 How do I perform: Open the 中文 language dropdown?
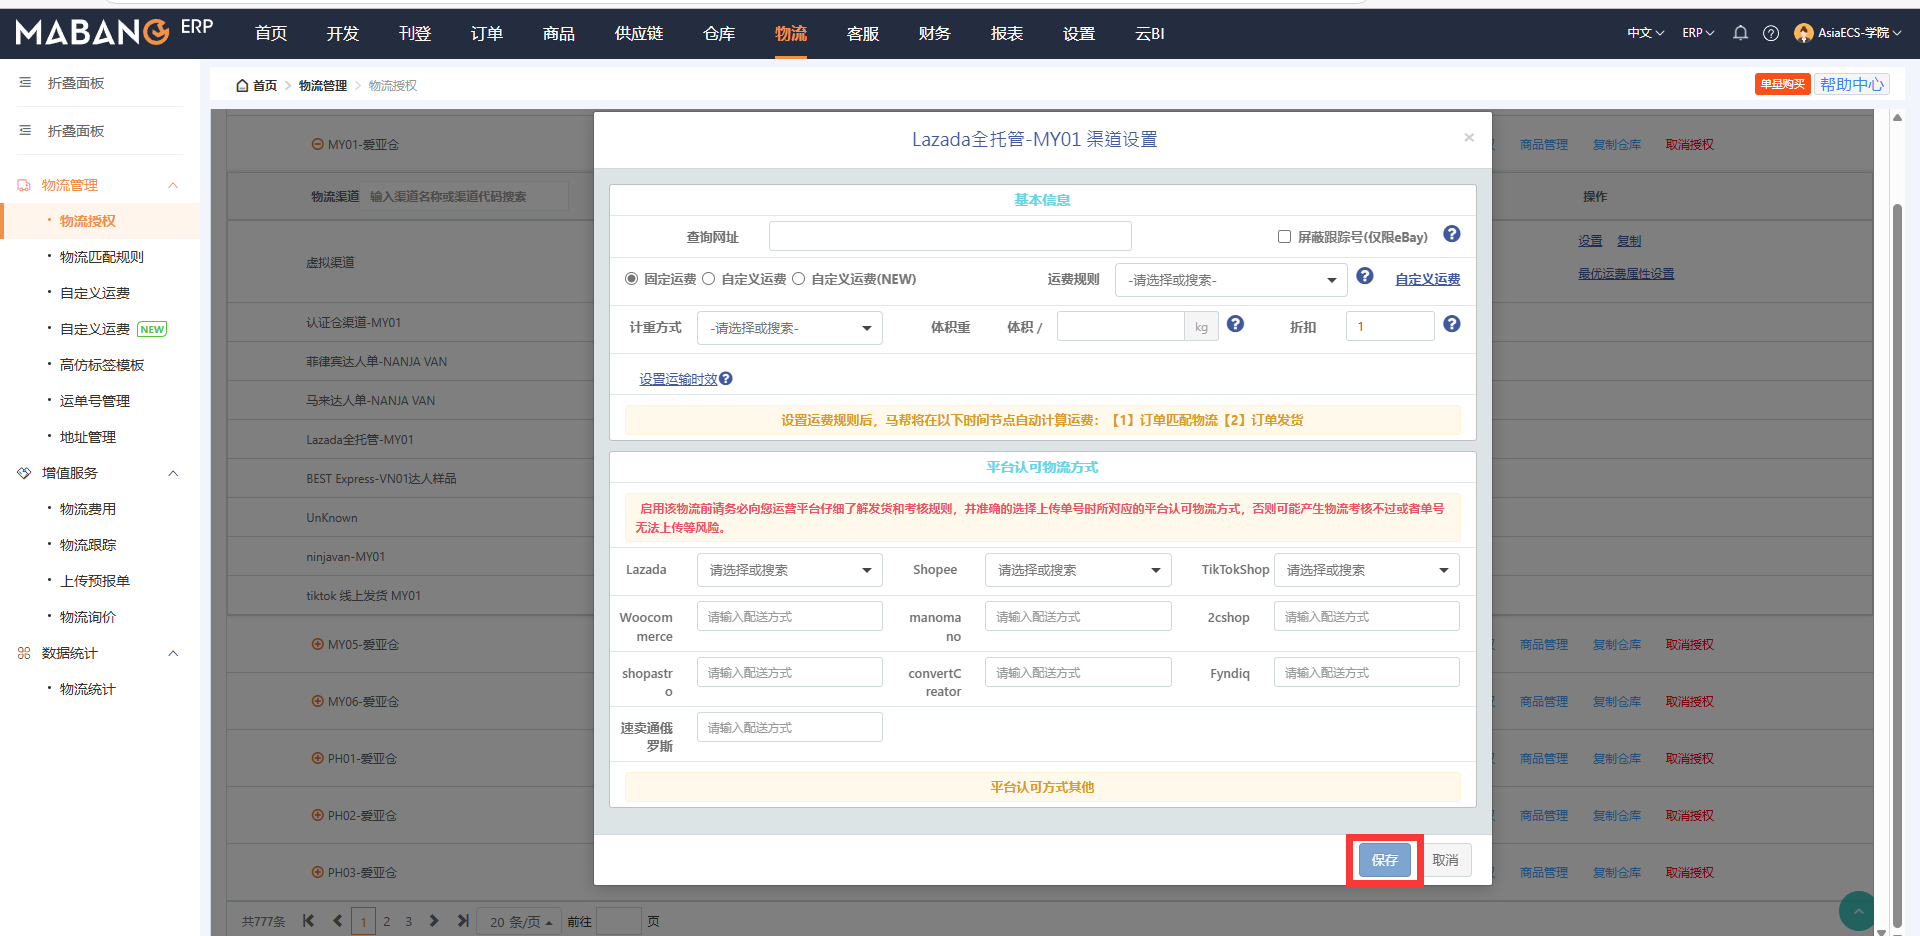click(x=1645, y=33)
